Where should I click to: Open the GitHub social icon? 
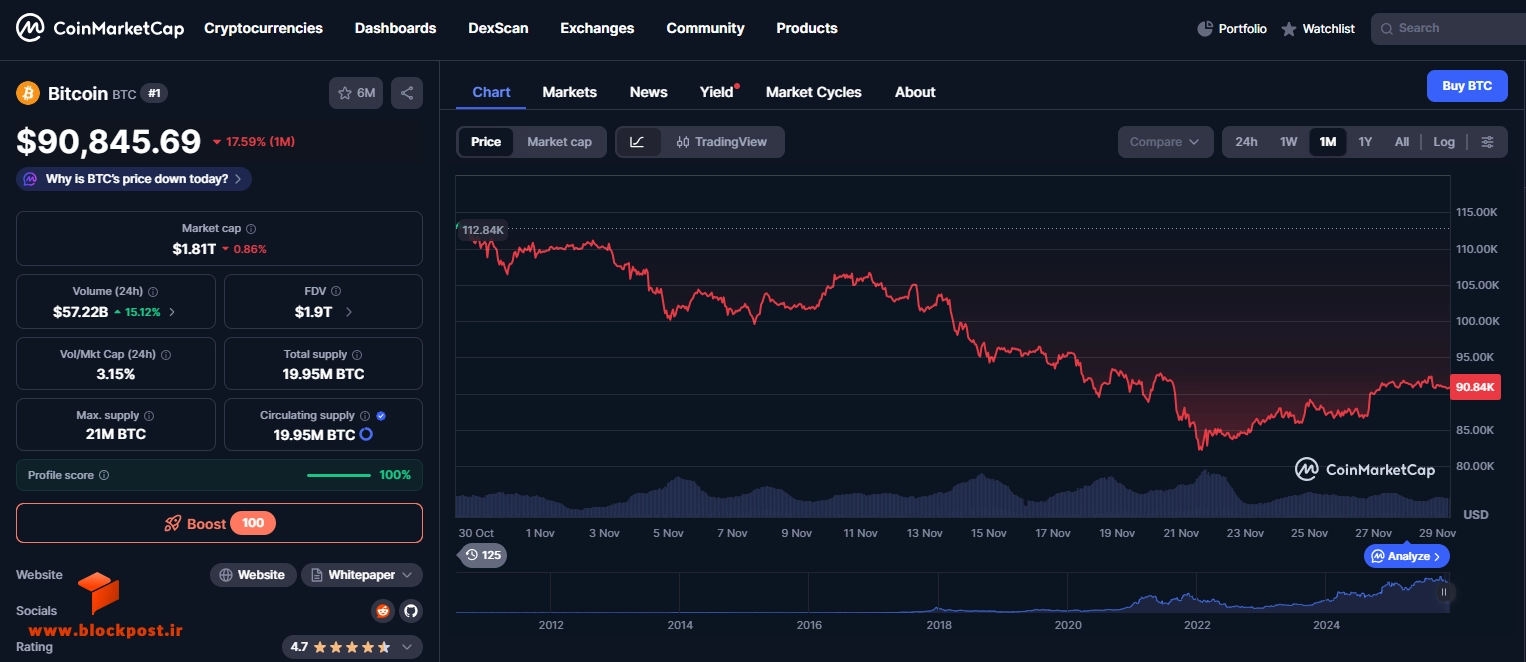(x=410, y=610)
